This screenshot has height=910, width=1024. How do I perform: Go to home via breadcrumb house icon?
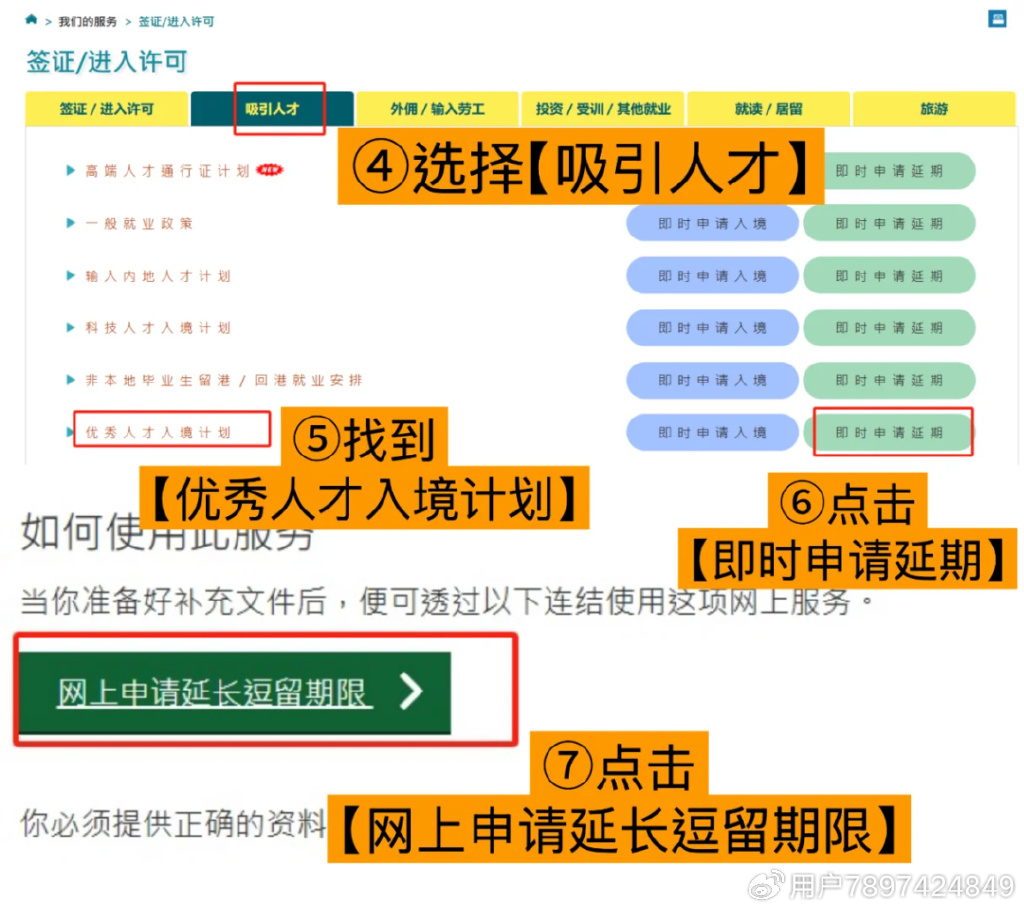pos(31,20)
